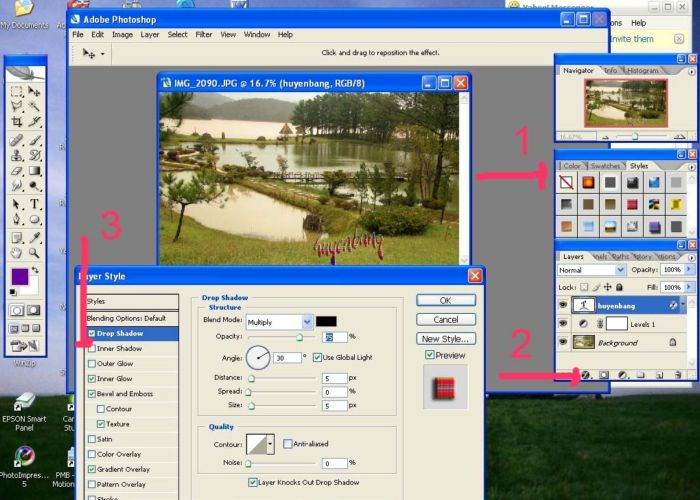This screenshot has height=500, width=700.
Task: Click the black shadow color swatch
Action: click(x=326, y=321)
